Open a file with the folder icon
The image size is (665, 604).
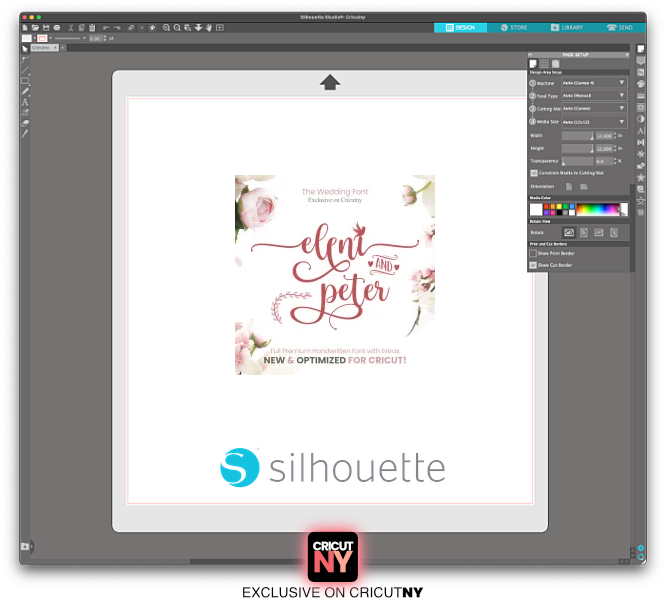(35, 28)
